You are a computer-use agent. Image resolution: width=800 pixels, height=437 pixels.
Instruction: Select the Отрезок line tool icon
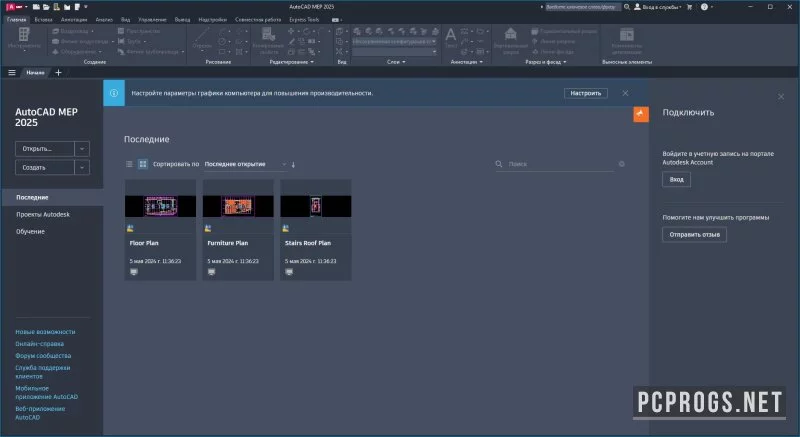point(202,37)
